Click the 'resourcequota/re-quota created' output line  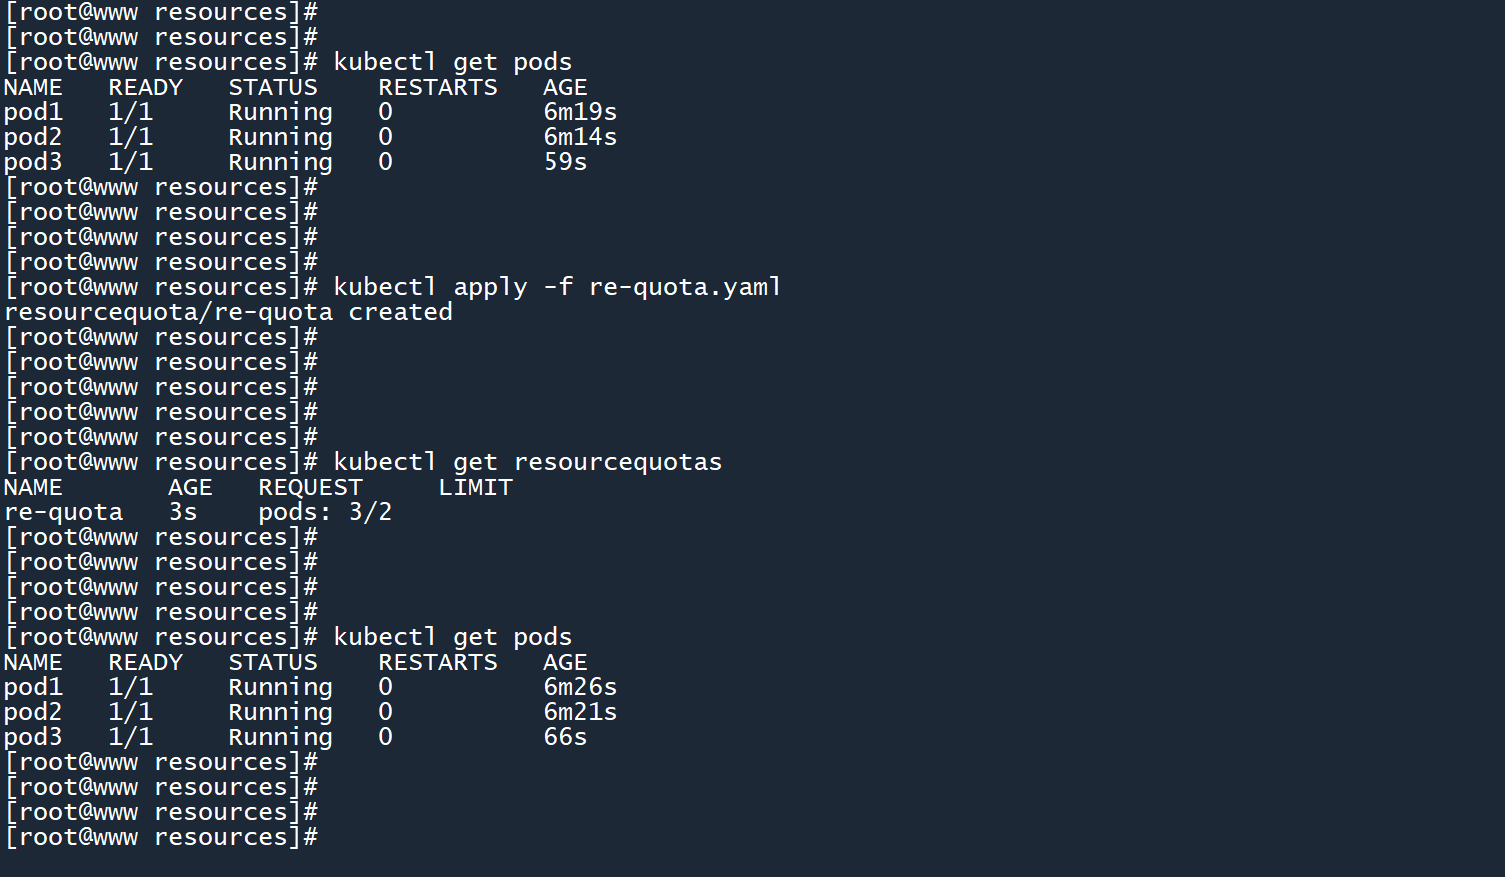228,312
